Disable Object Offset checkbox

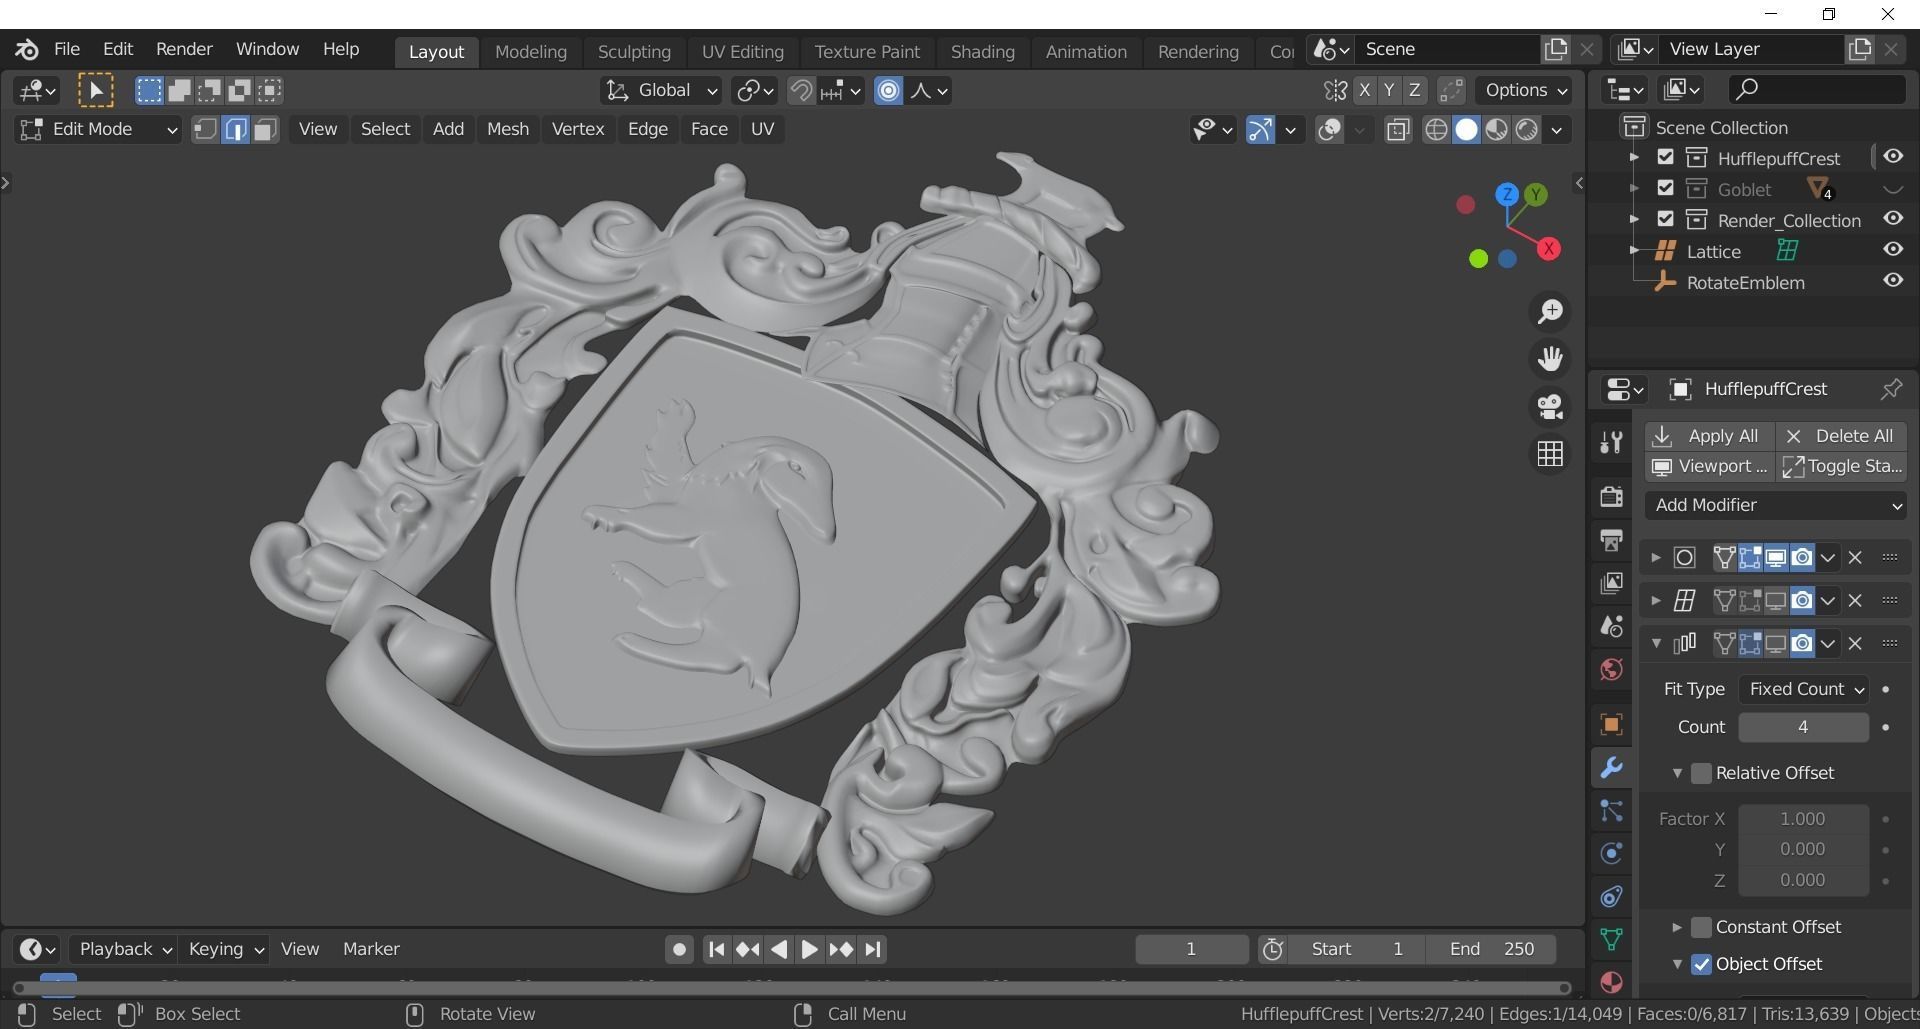(x=1701, y=964)
